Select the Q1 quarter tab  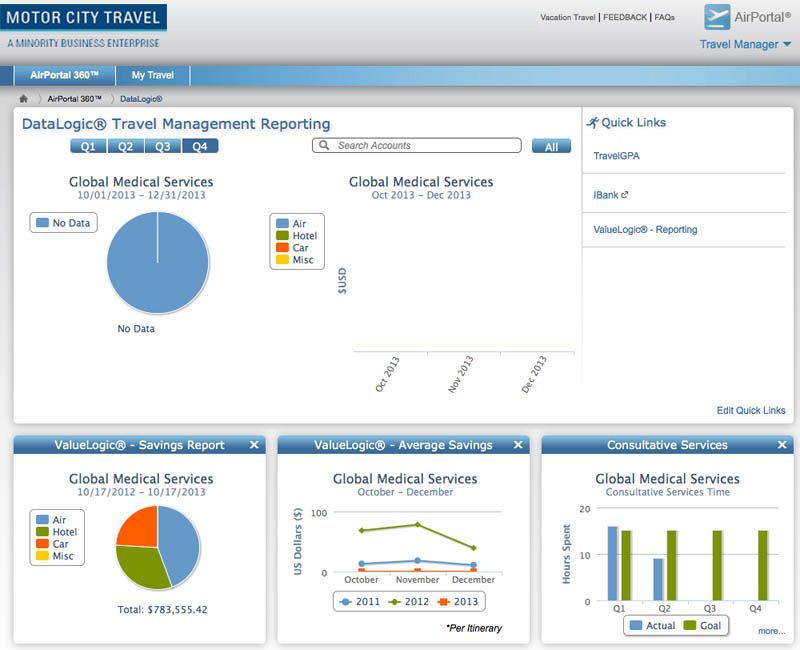(88, 146)
